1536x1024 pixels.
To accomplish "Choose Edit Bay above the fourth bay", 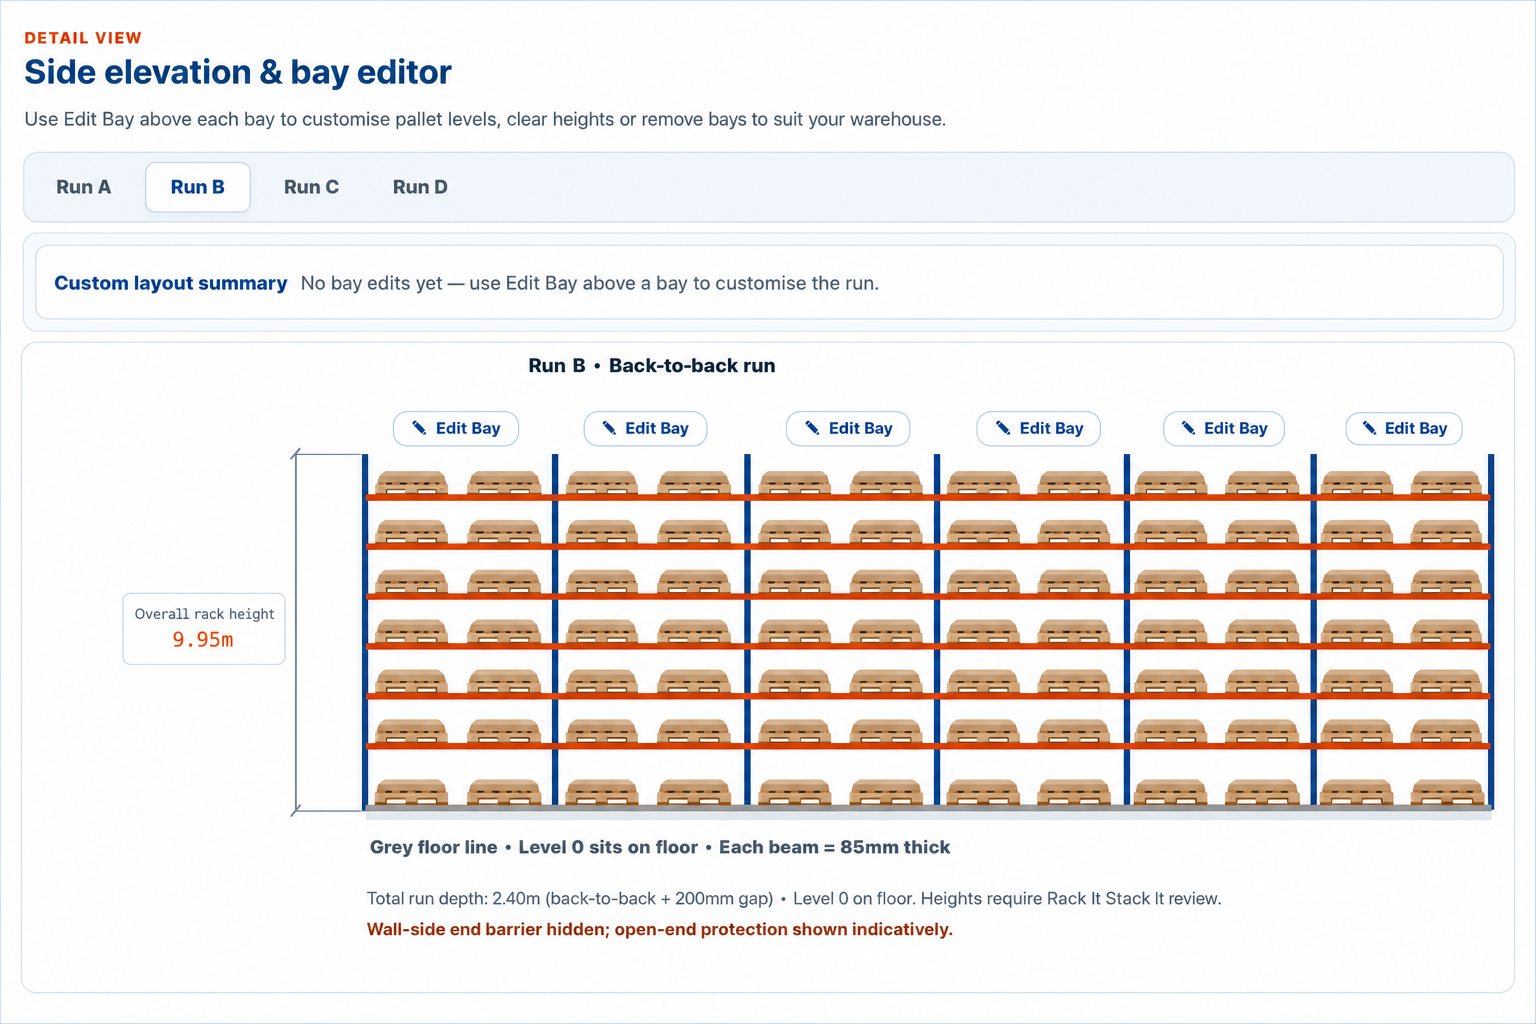I will [1039, 428].
